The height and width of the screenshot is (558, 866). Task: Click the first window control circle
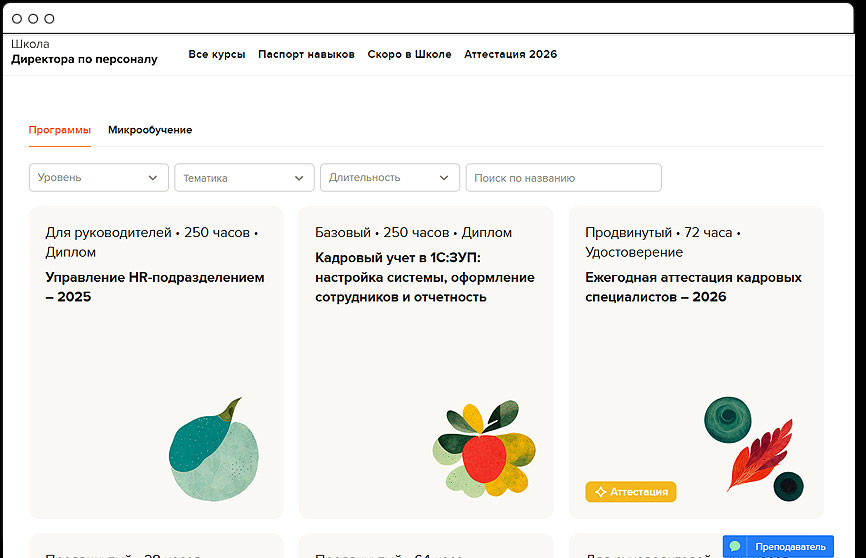click(17, 19)
